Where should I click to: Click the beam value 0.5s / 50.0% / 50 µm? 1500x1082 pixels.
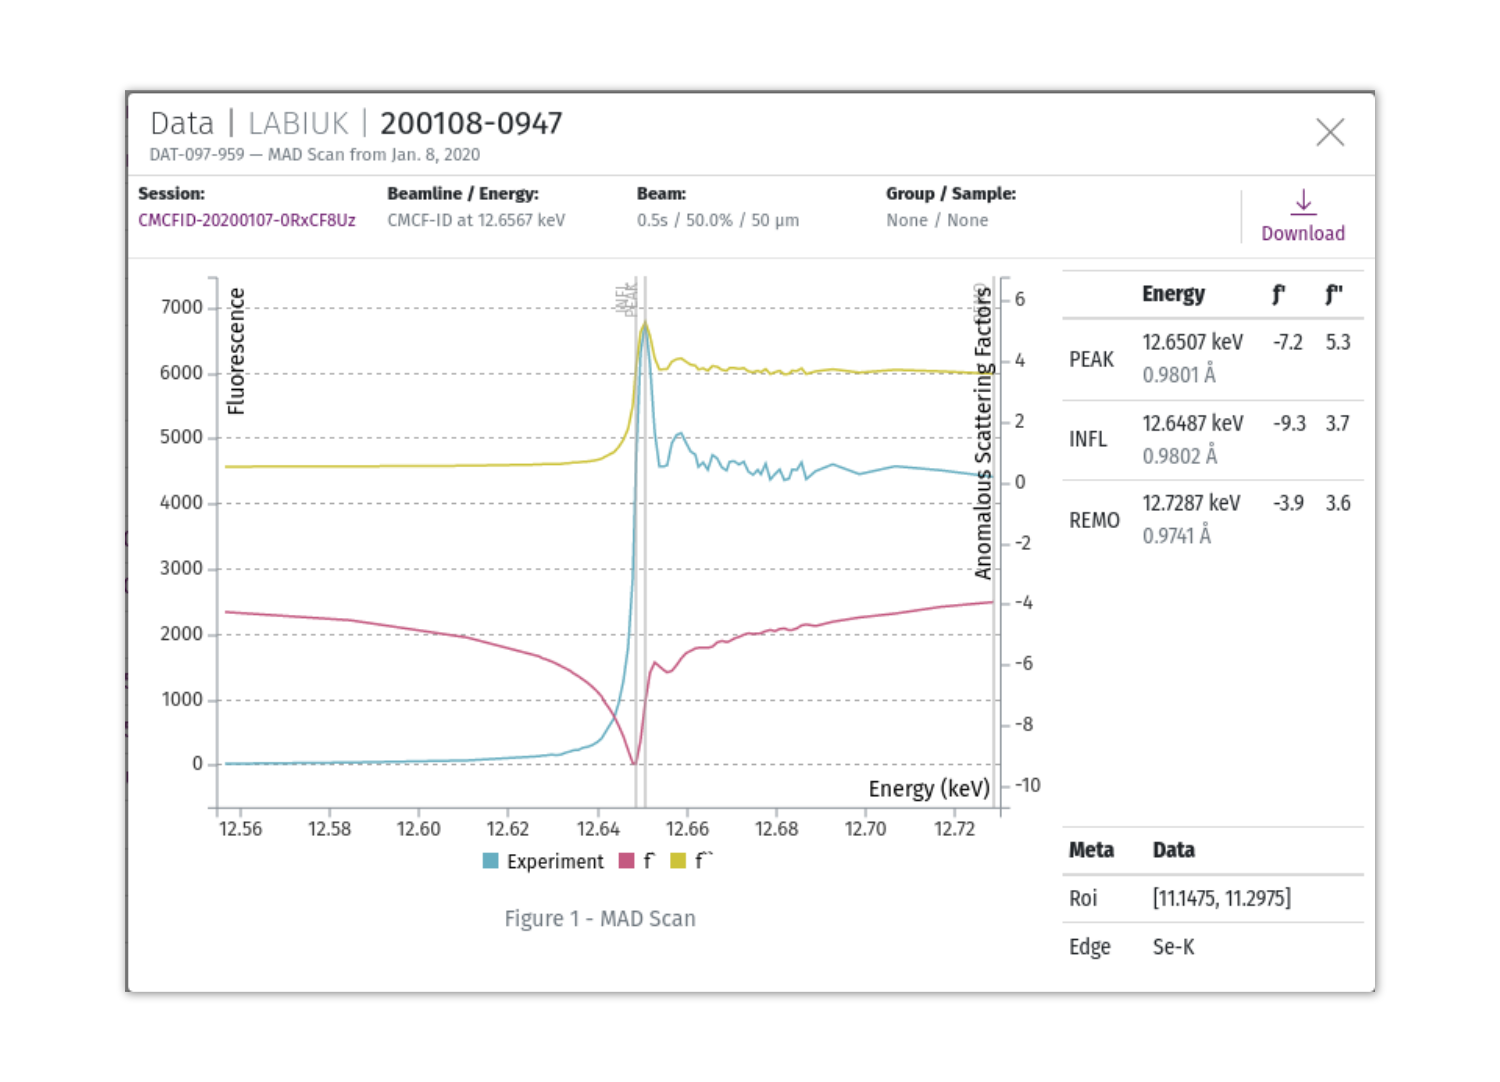click(718, 220)
